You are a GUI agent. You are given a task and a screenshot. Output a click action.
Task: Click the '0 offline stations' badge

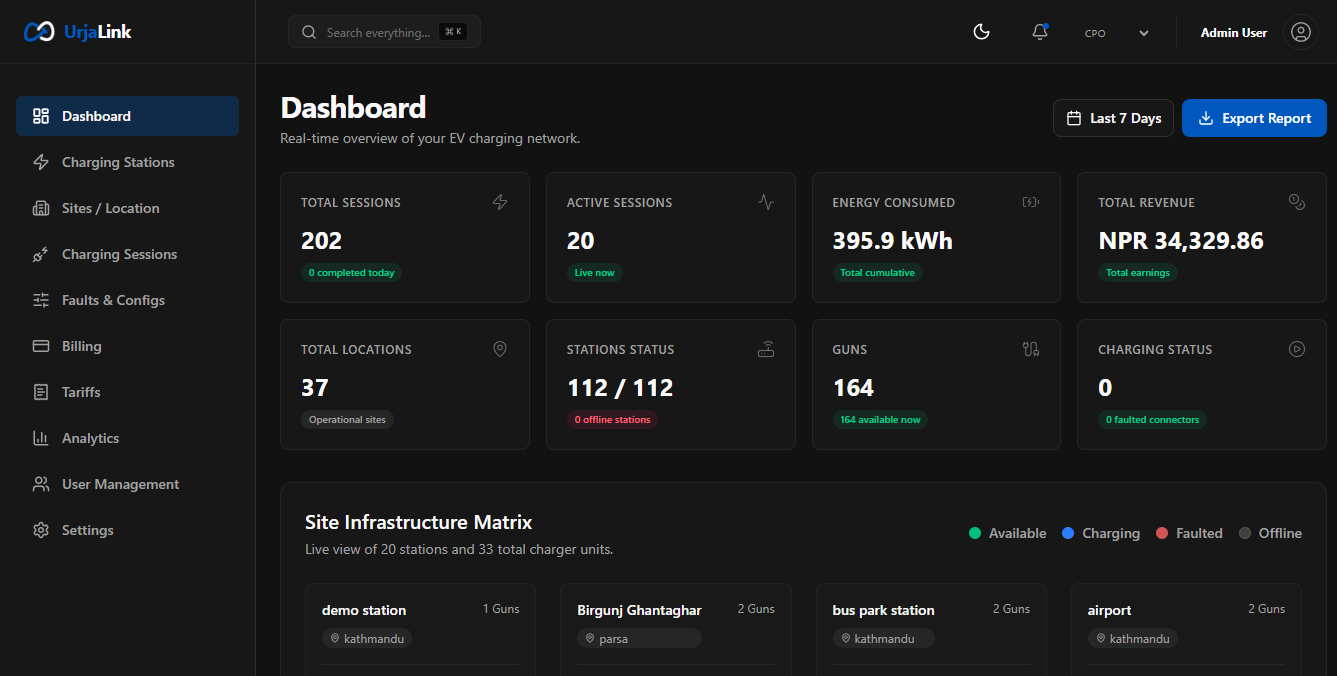click(612, 419)
